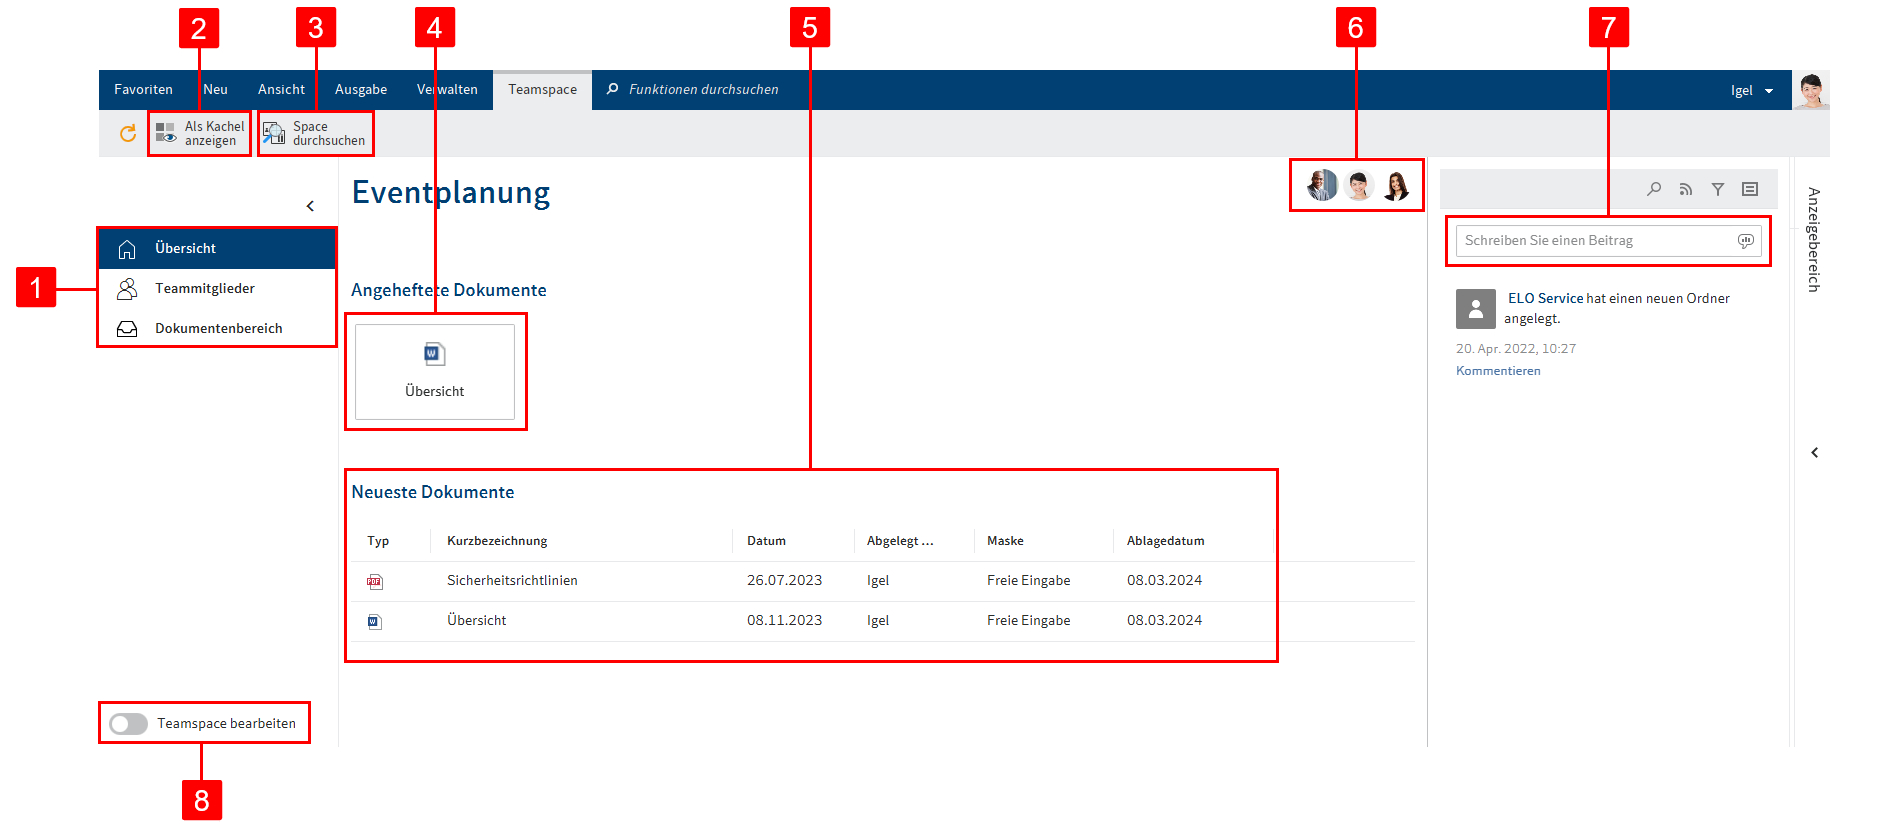Open the Ansicht menu tab

(281, 90)
